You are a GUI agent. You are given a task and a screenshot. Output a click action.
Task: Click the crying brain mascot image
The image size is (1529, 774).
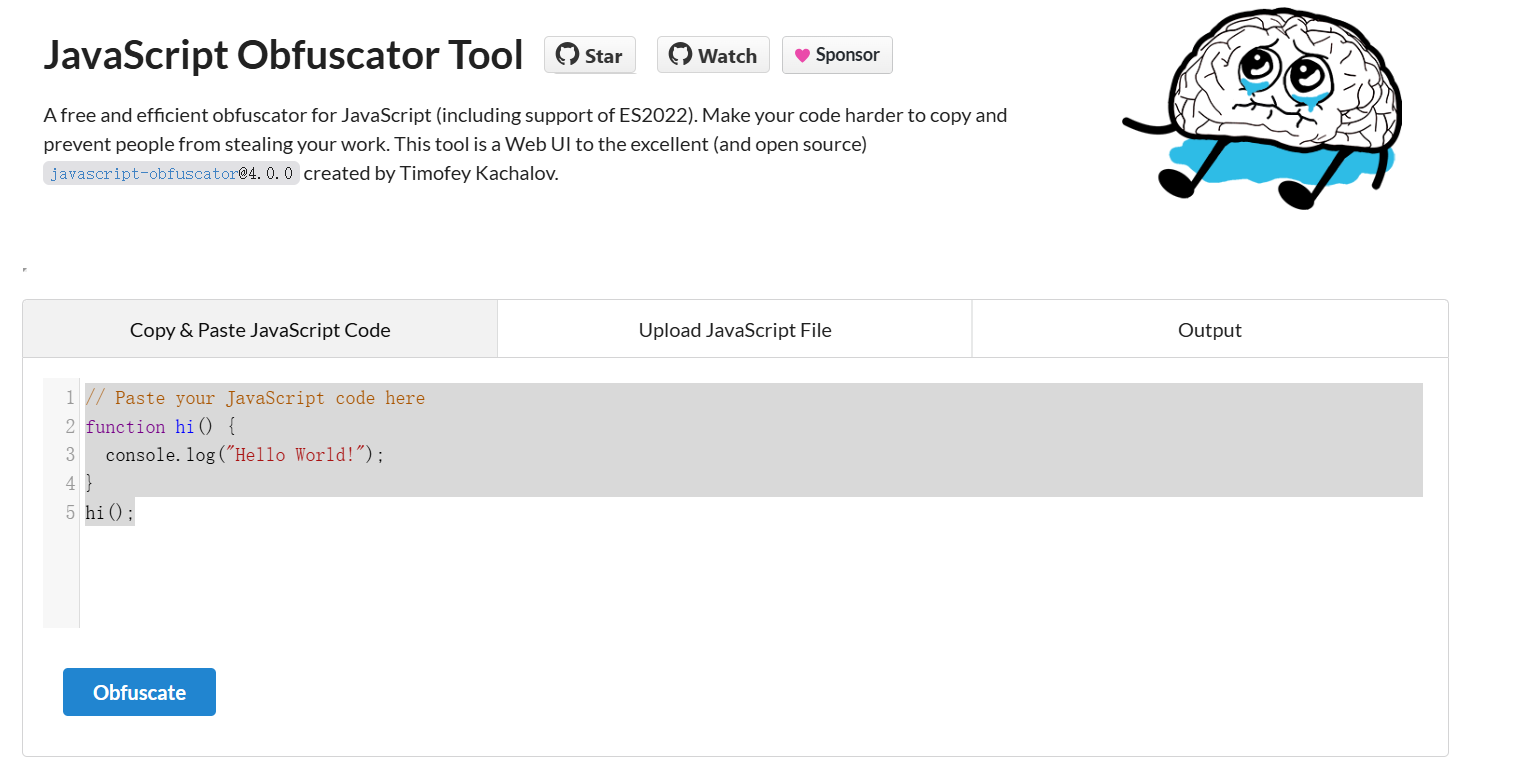(x=1262, y=111)
